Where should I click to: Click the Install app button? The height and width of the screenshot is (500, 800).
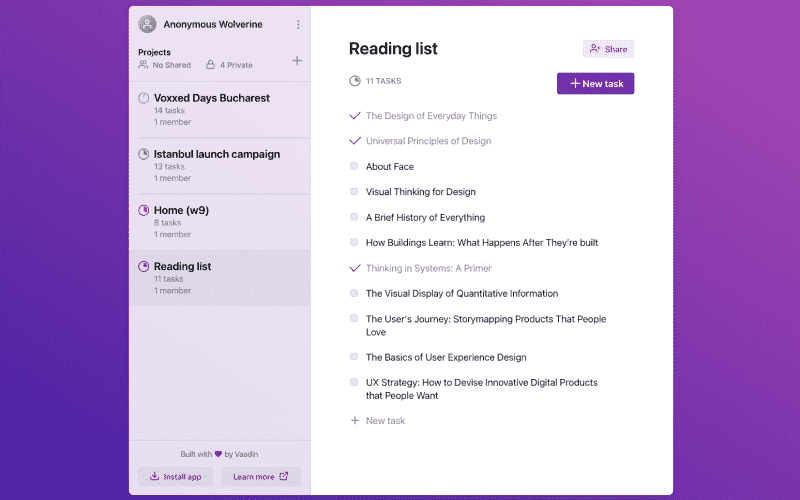click(x=175, y=477)
